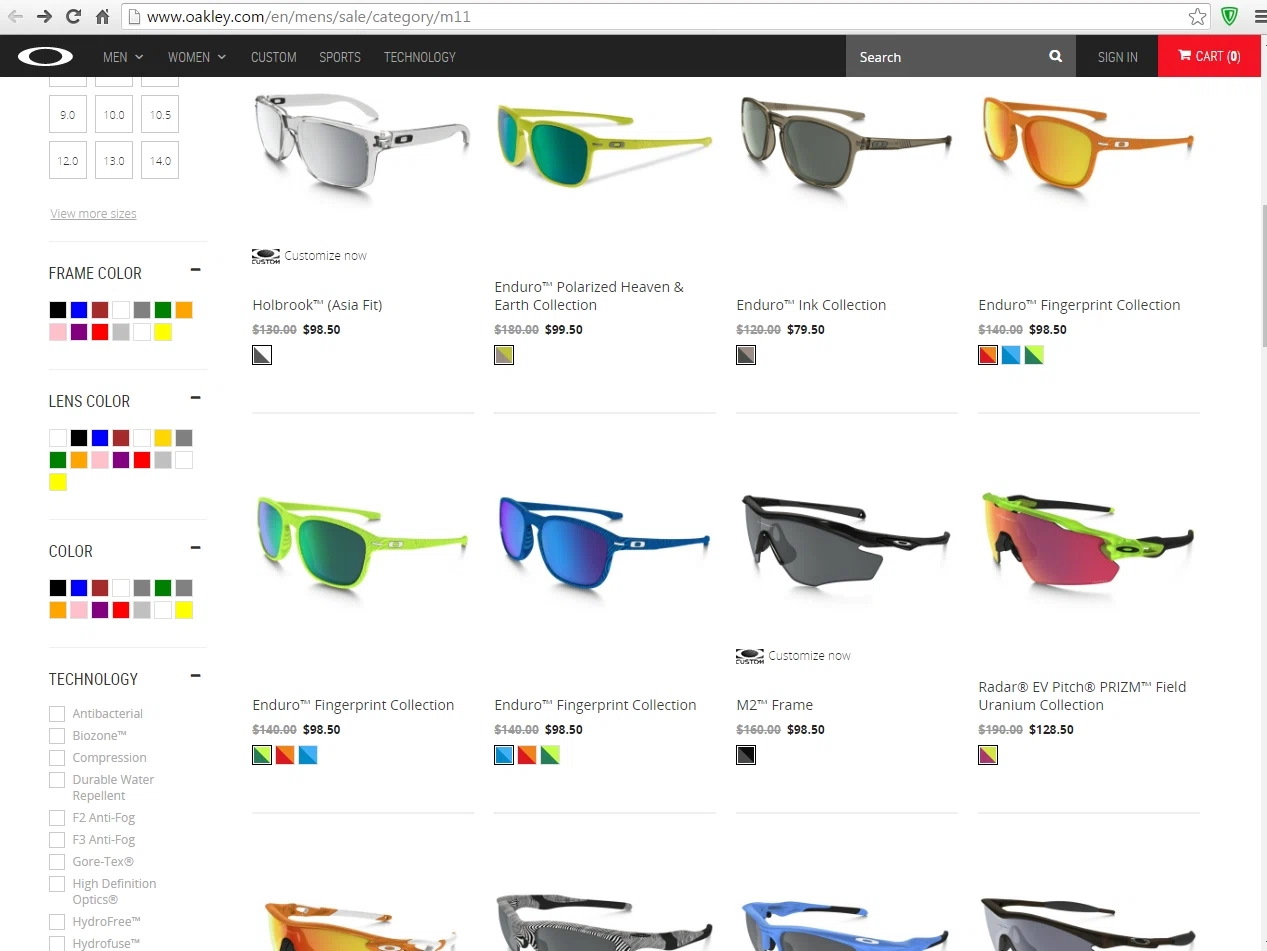The width and height of the screenshot is (1267, 951).
Task: Open the TECHNOLOGY navigation item
Action: pos(420,57)
